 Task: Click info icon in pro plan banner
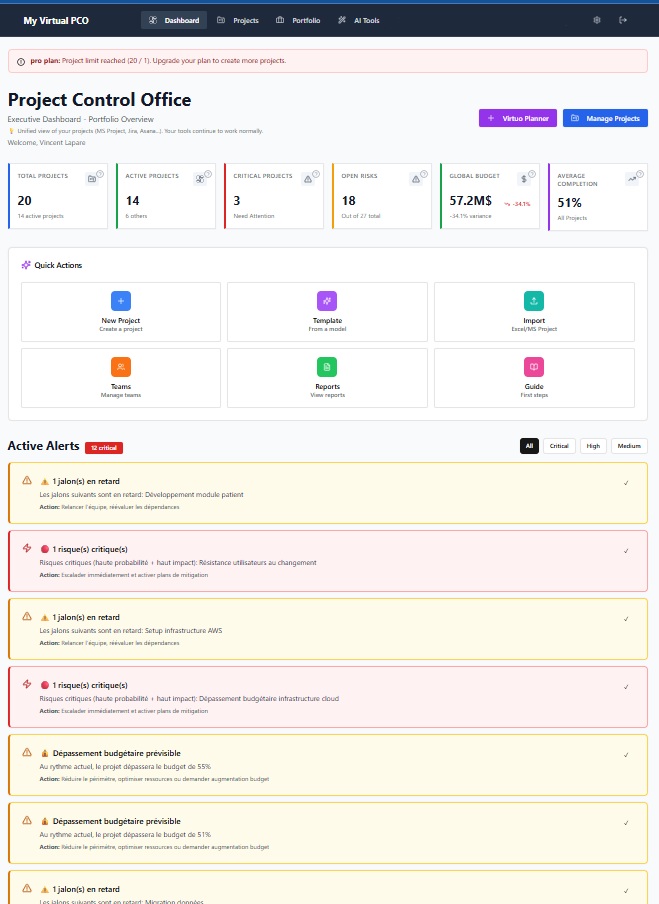(x=21, y=62)
